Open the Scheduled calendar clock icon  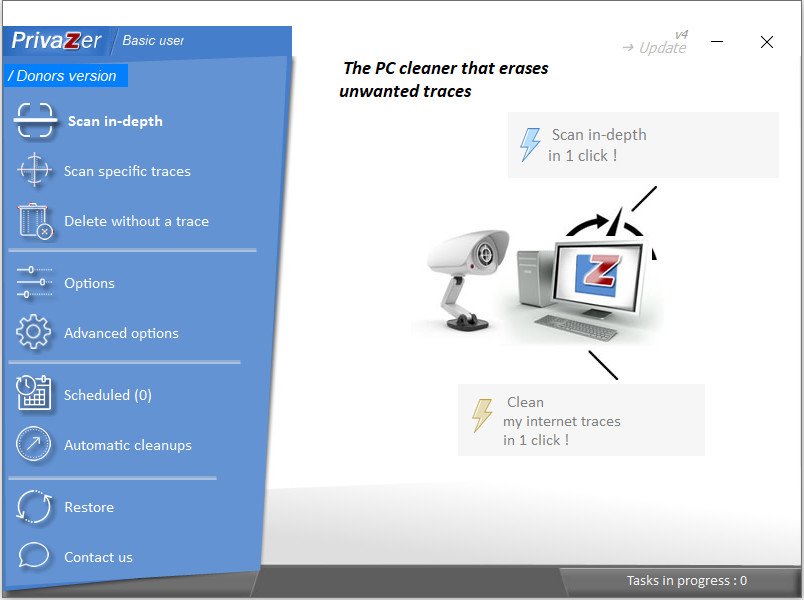coord(34,393)
